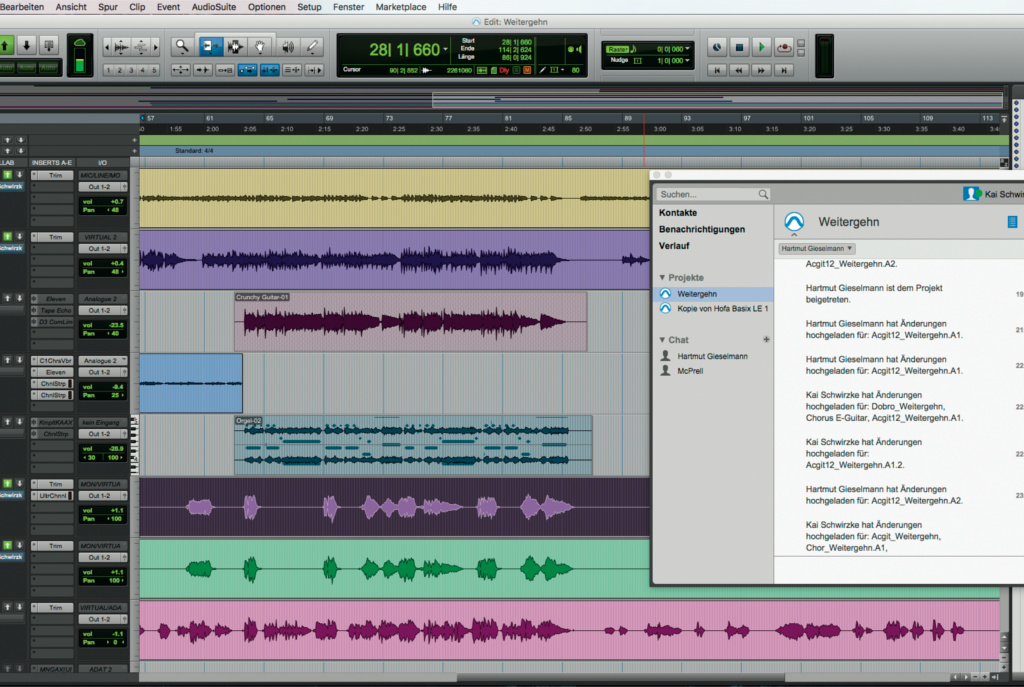Collapse the Chat section
Screen dimensions: 1024x687
click(x=662, y=340)
